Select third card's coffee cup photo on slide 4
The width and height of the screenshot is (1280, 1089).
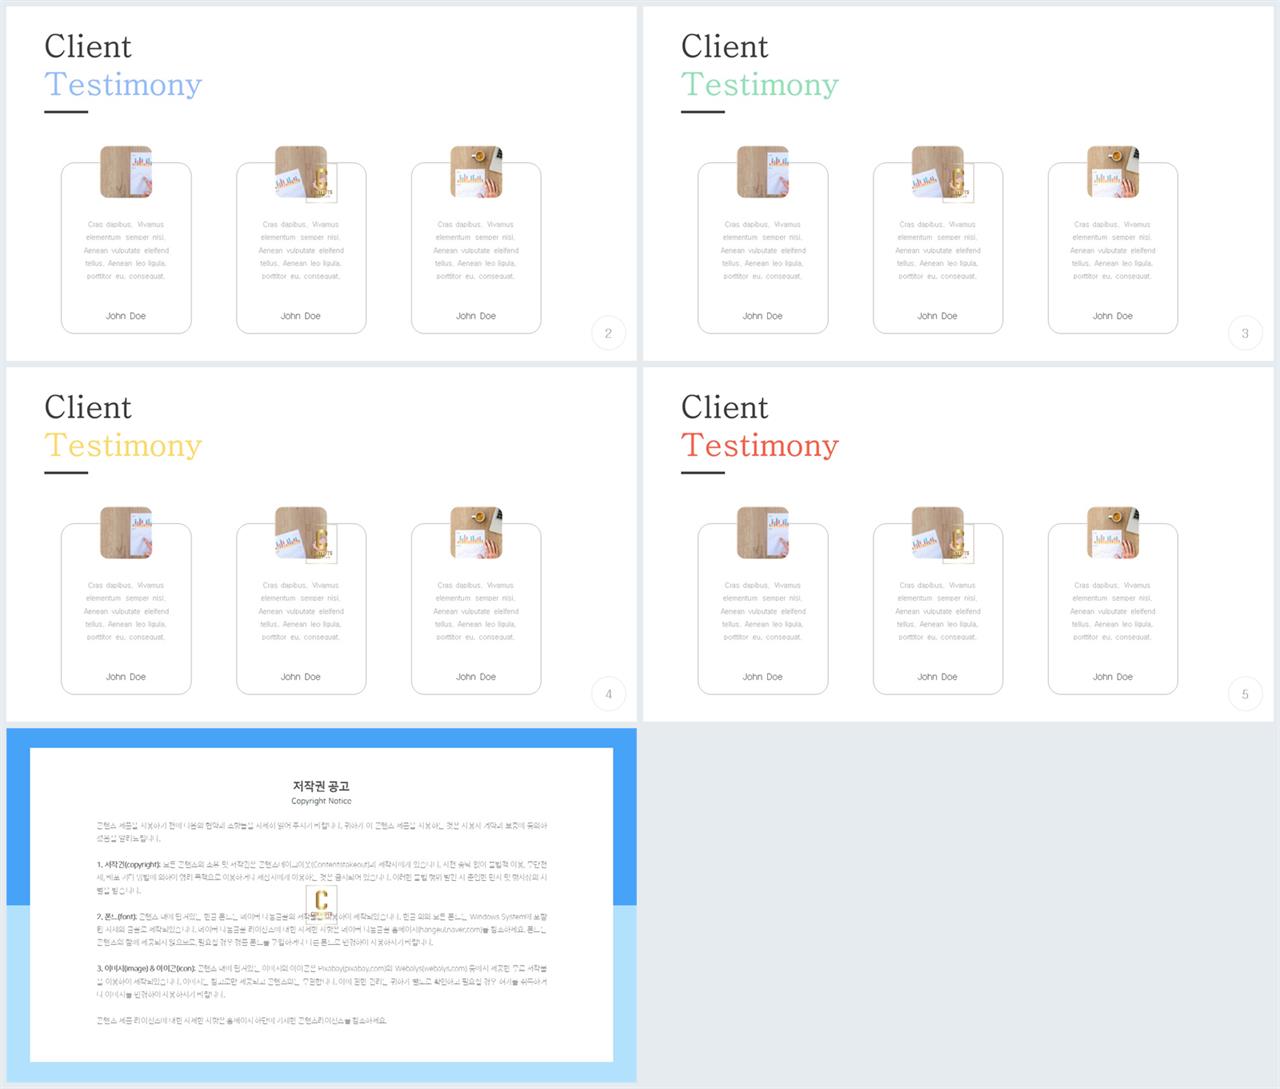(476, 533)
